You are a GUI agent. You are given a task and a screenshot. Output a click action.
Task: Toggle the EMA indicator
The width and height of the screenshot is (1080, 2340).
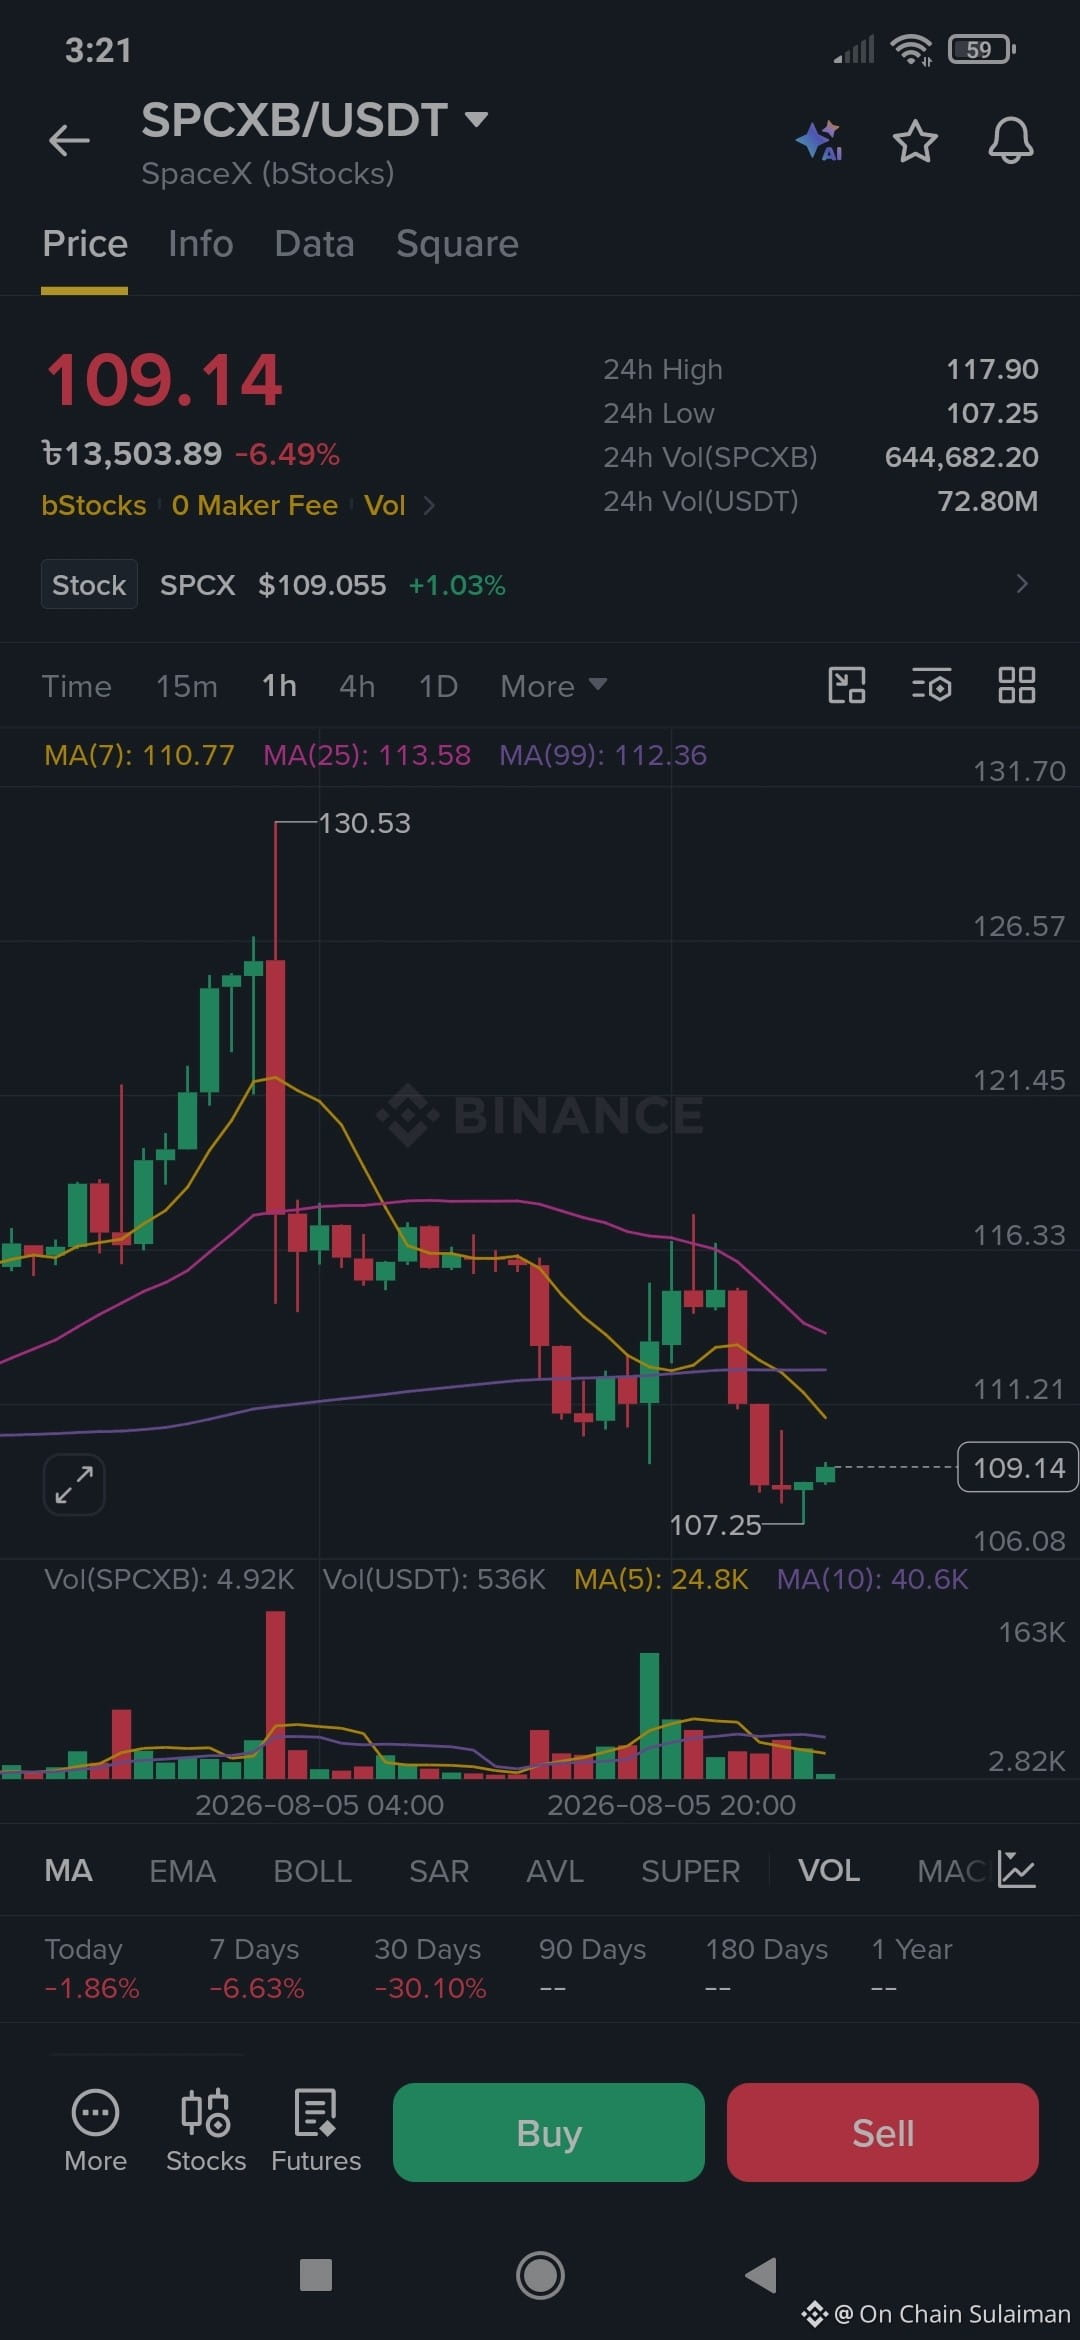tap(182, 1870)
